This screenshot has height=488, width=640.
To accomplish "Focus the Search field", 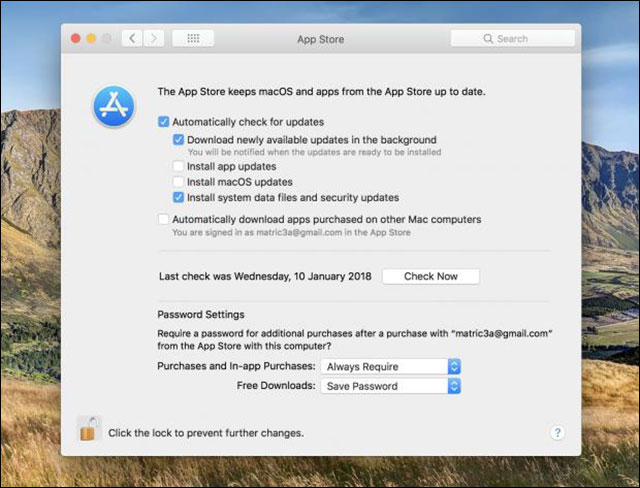I will click(513, 39).
